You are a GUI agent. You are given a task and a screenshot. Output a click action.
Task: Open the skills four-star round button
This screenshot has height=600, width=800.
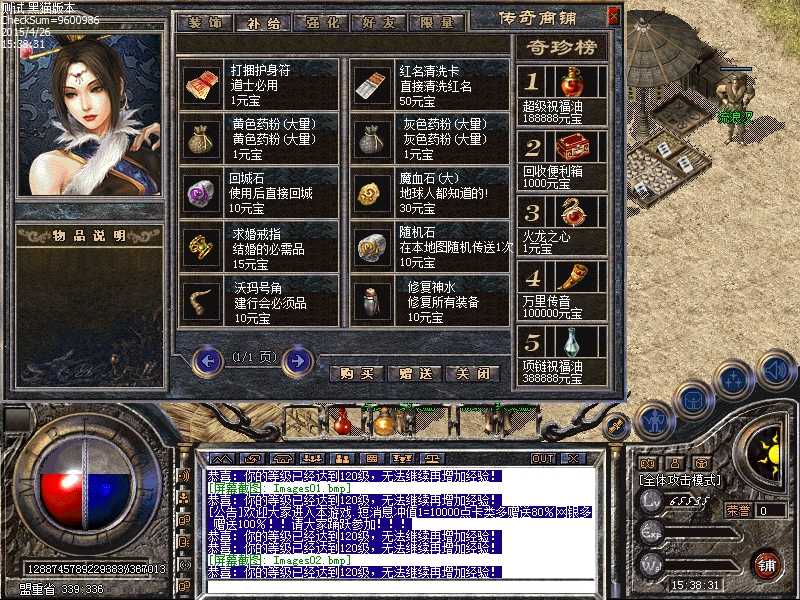tap(733, 380)
